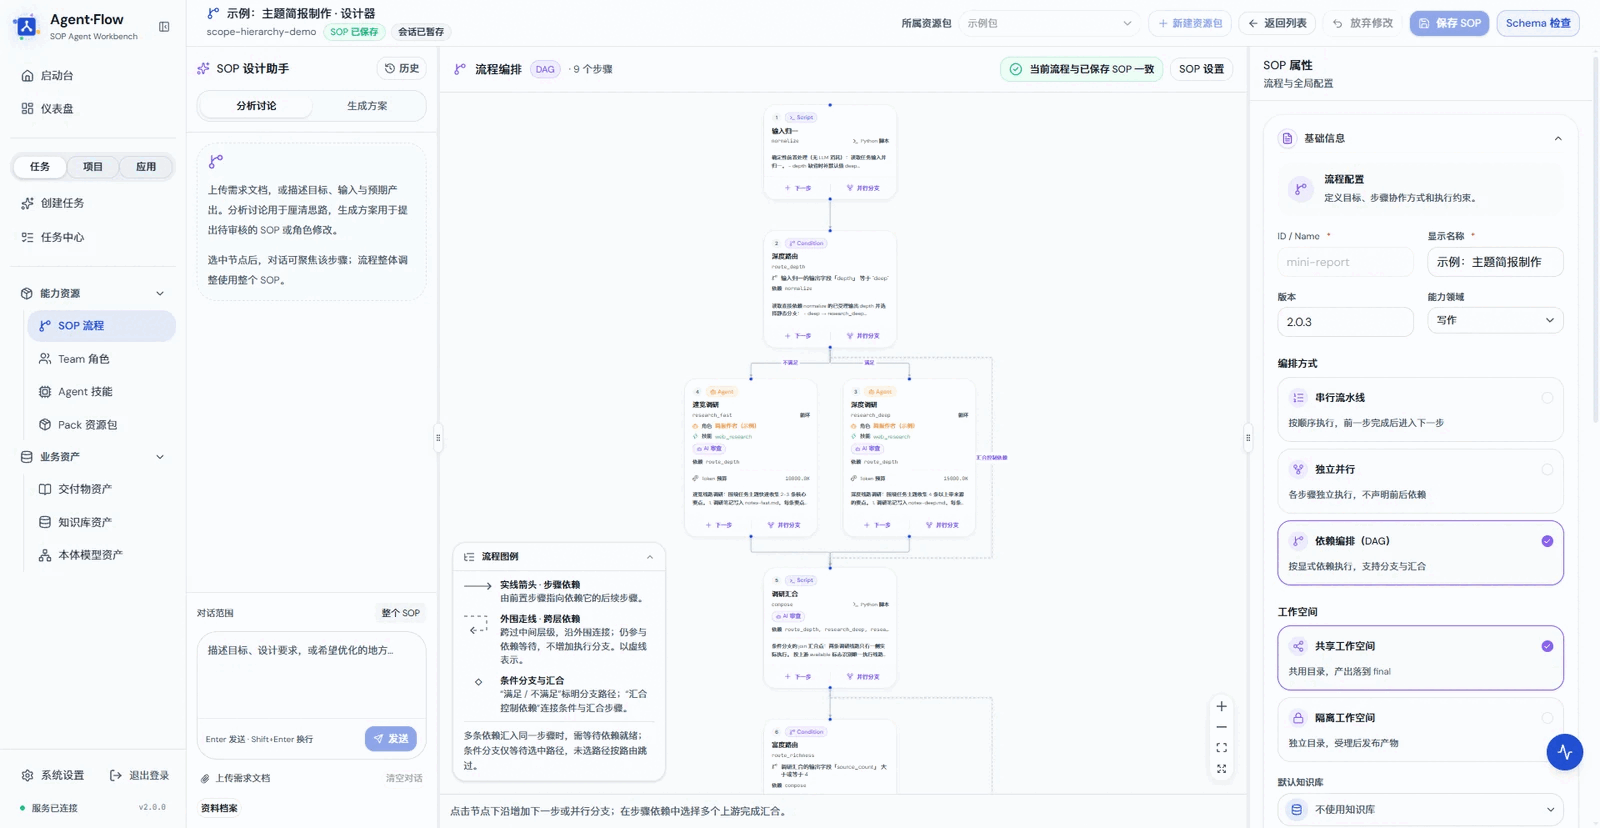Viewport: 1600px width, 828px height.
Task: Collapse the 流程图例 legend panel
Action: tap(650, 557)
